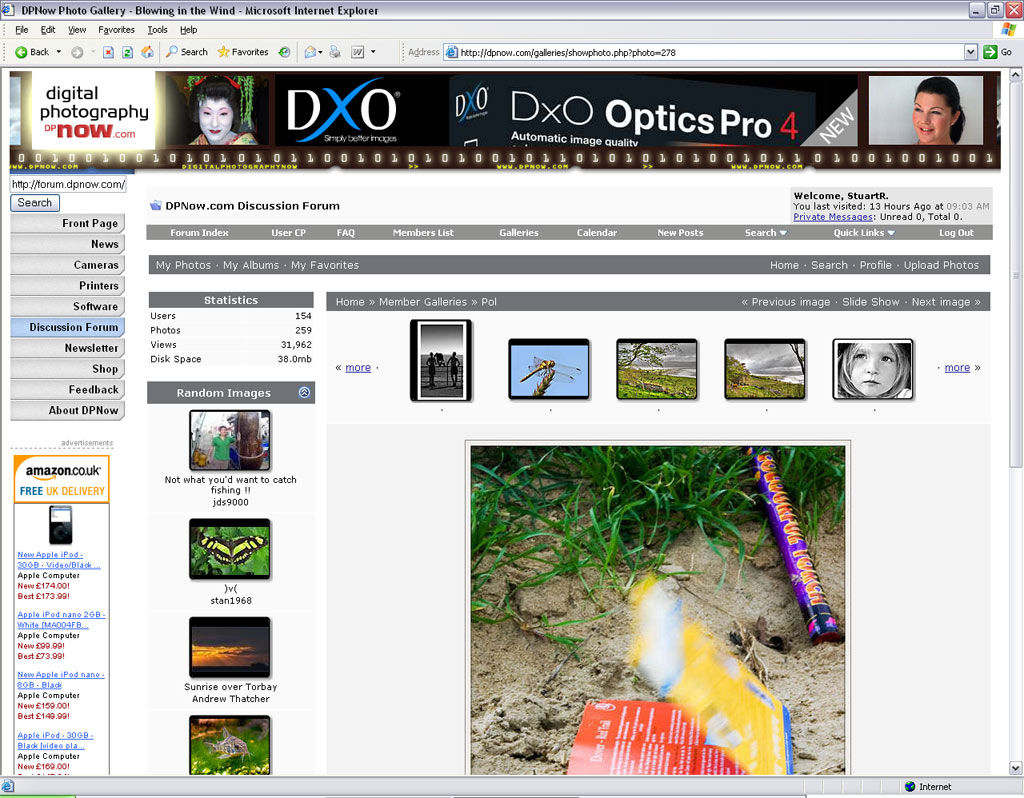Click the Upload Photos link
Viewport: 1024px width, 798px height.
click(x=941, y=265)
